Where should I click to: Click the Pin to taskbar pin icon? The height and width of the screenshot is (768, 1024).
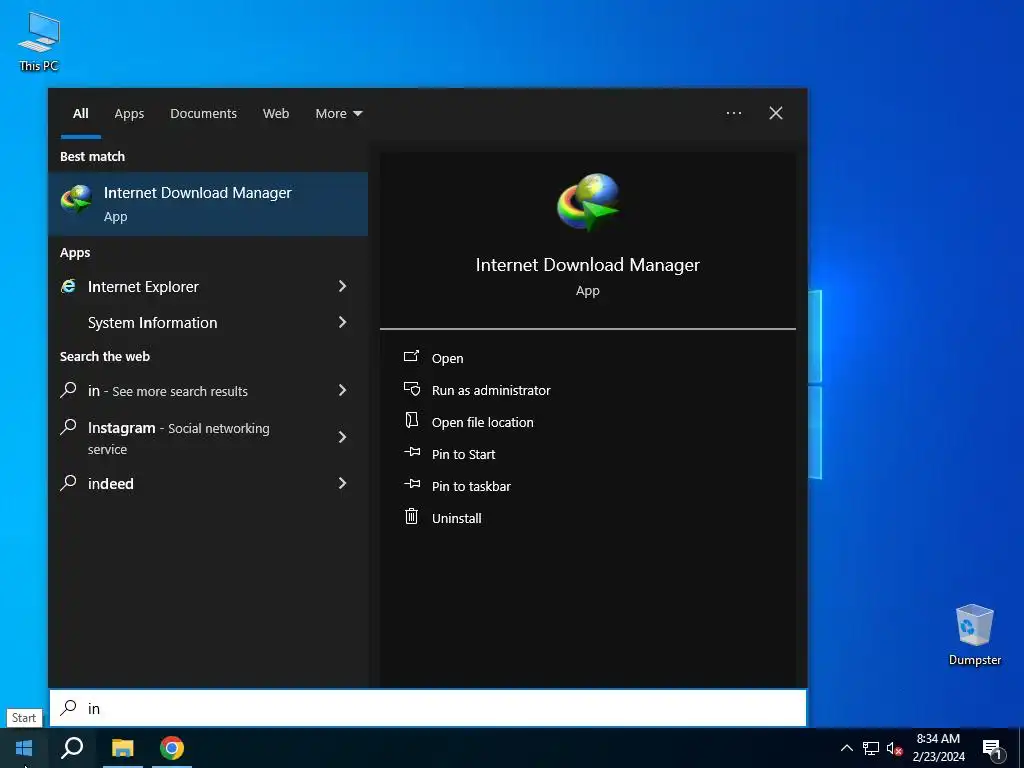[412, 483]
